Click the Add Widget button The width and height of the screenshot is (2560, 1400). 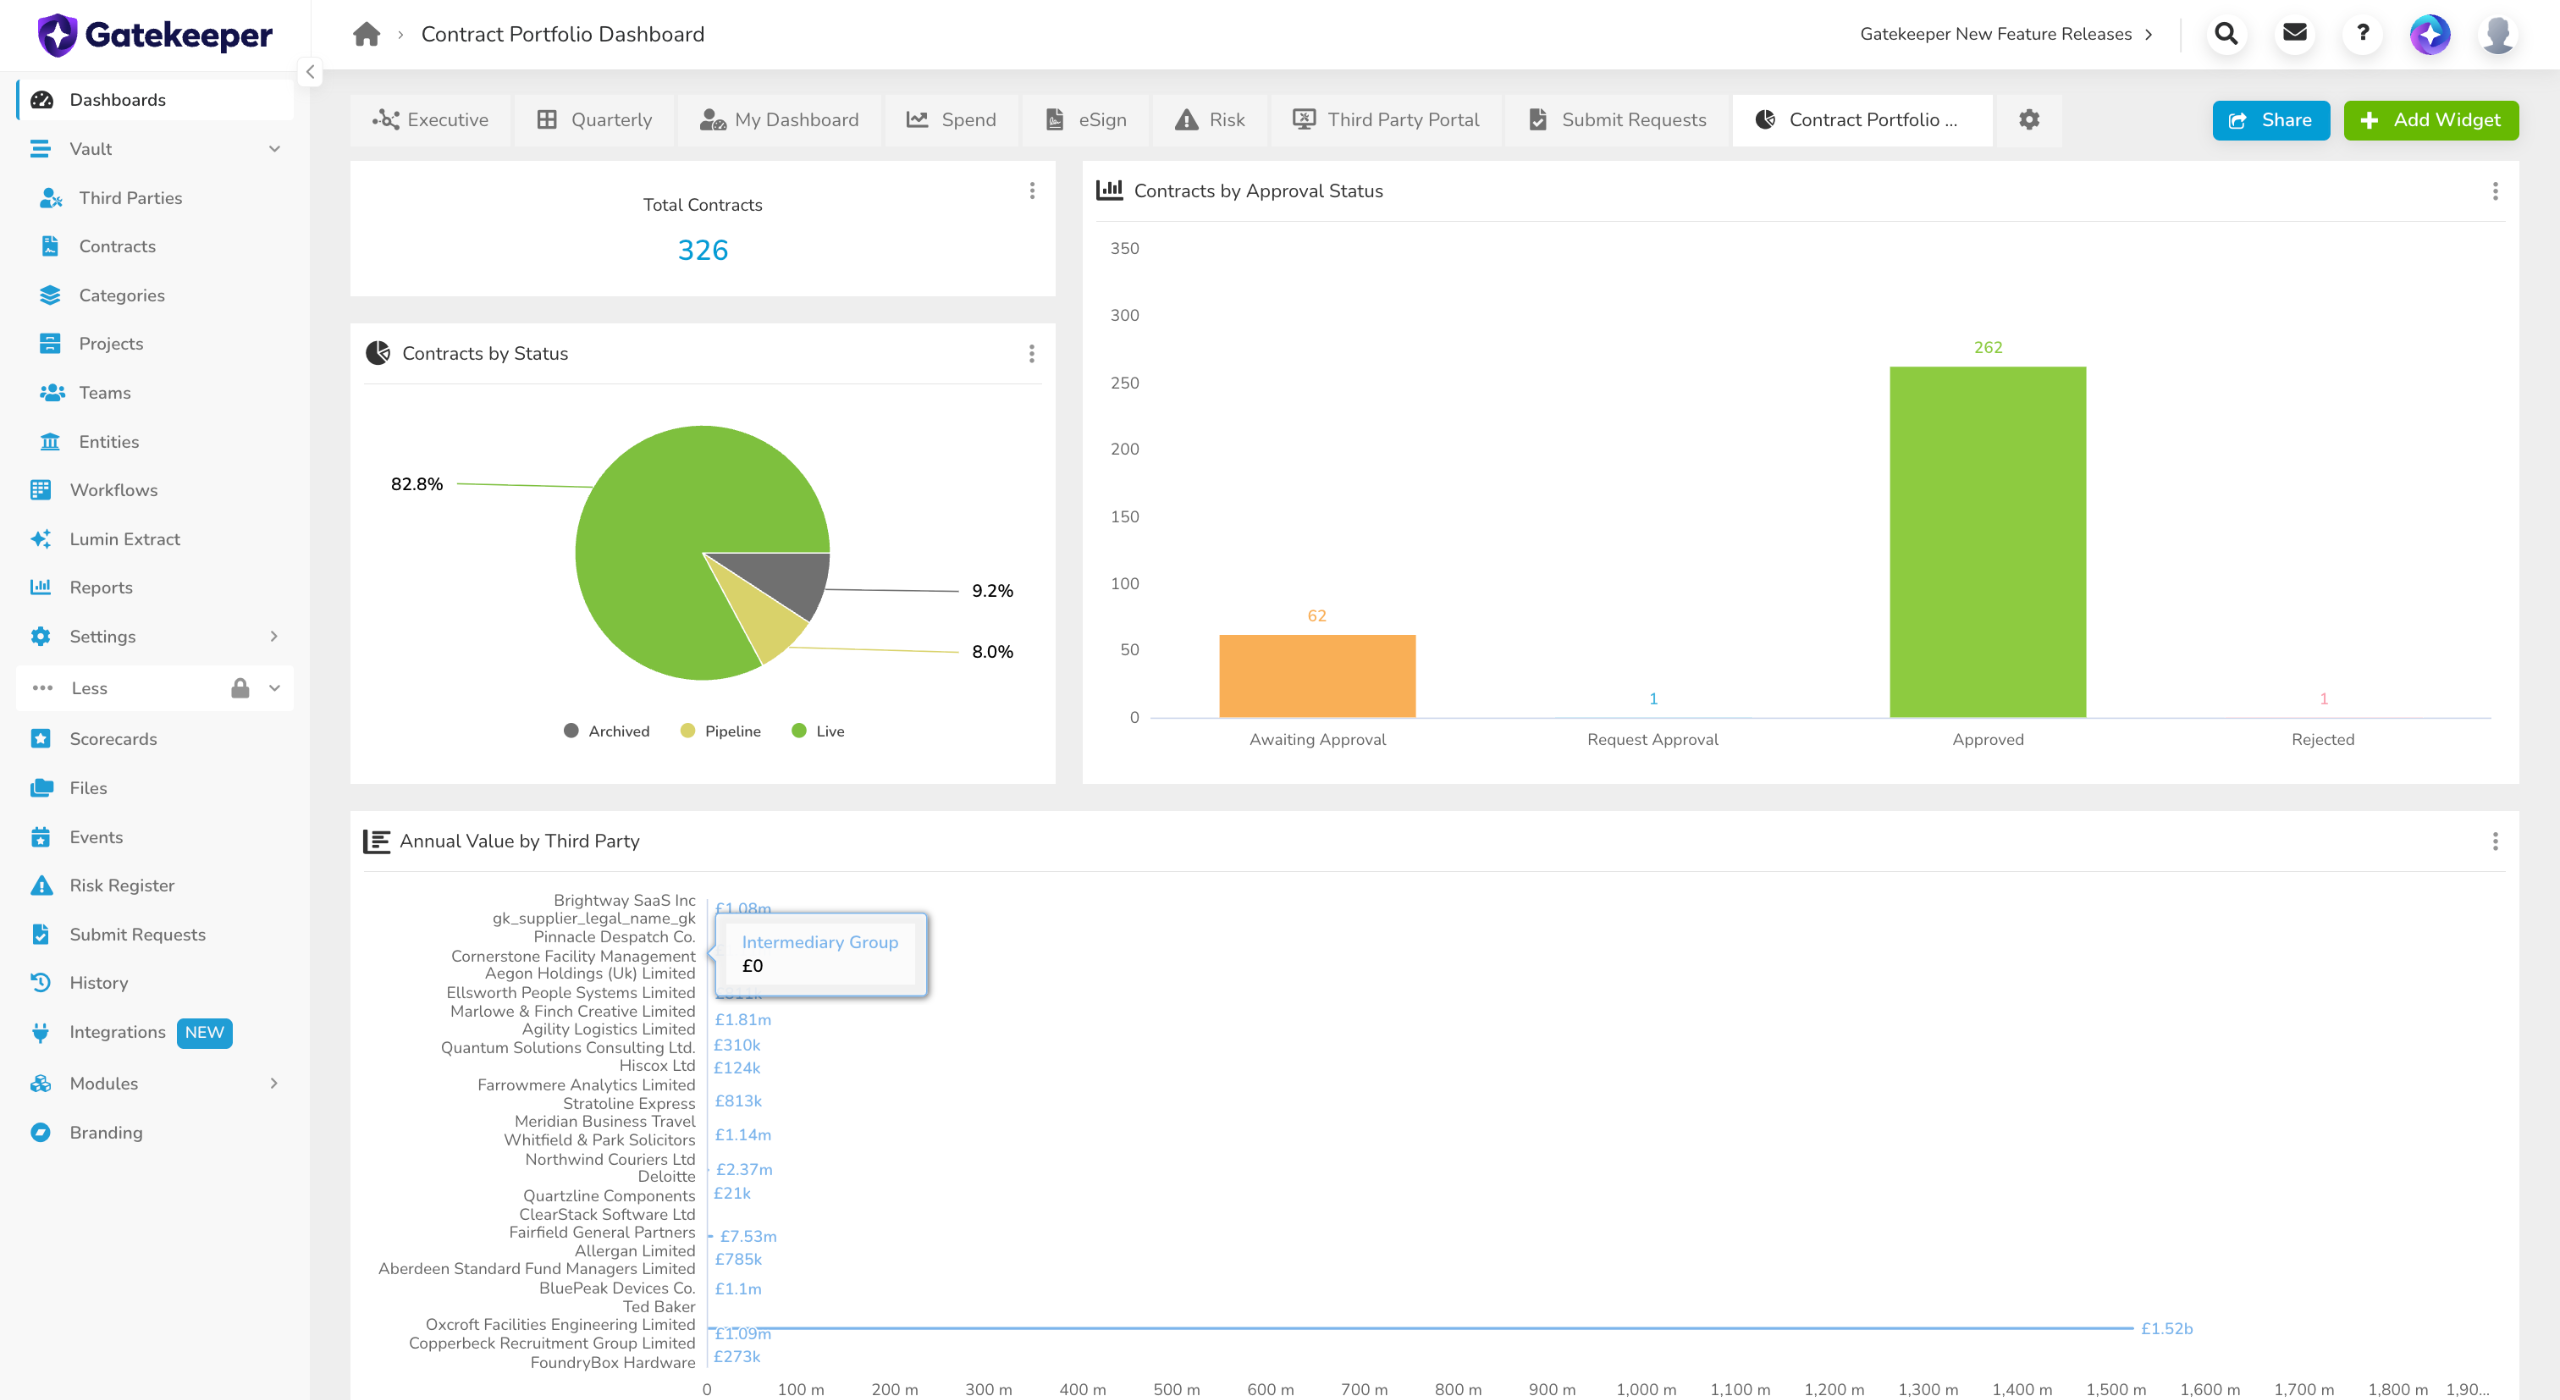2431,120
